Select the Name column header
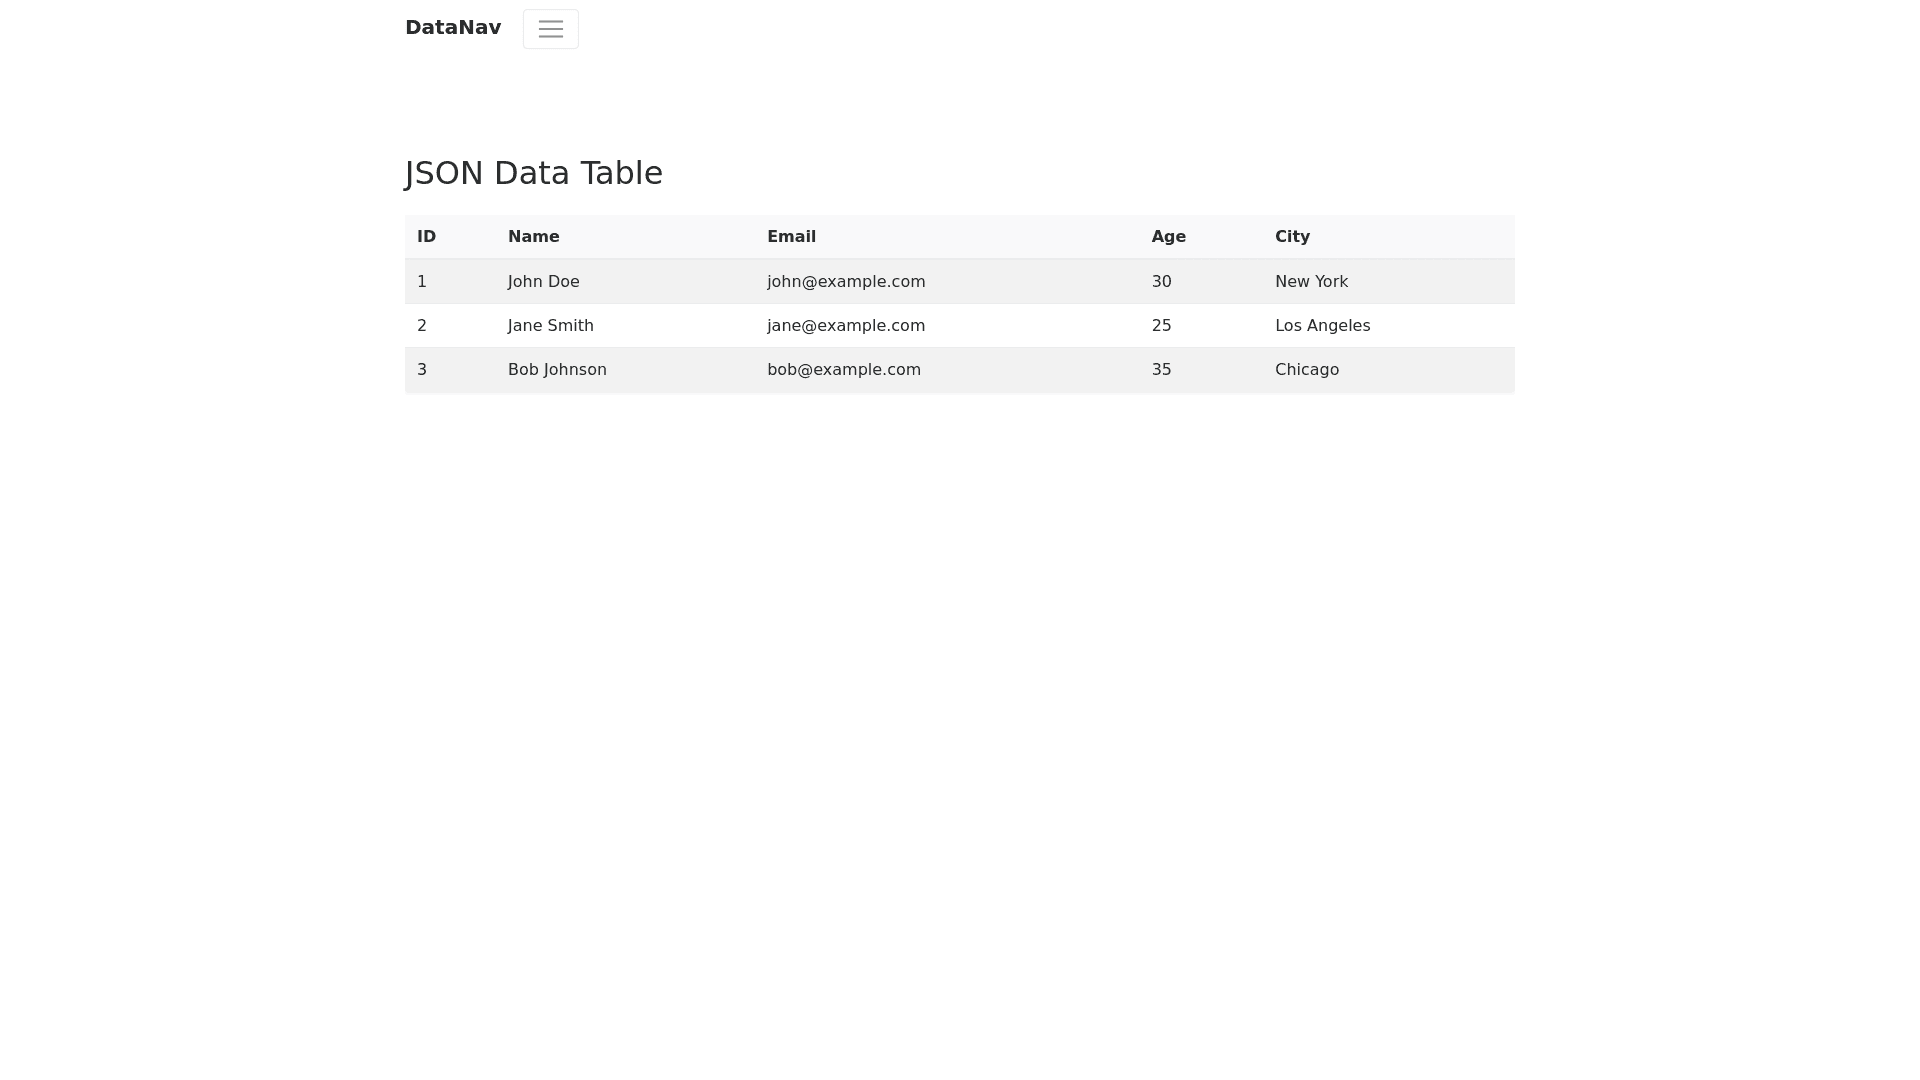 tap(533, 237)
